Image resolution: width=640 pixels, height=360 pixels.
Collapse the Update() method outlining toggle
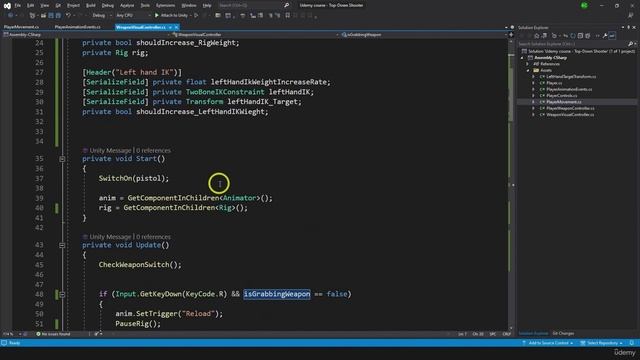pos(62,245)
